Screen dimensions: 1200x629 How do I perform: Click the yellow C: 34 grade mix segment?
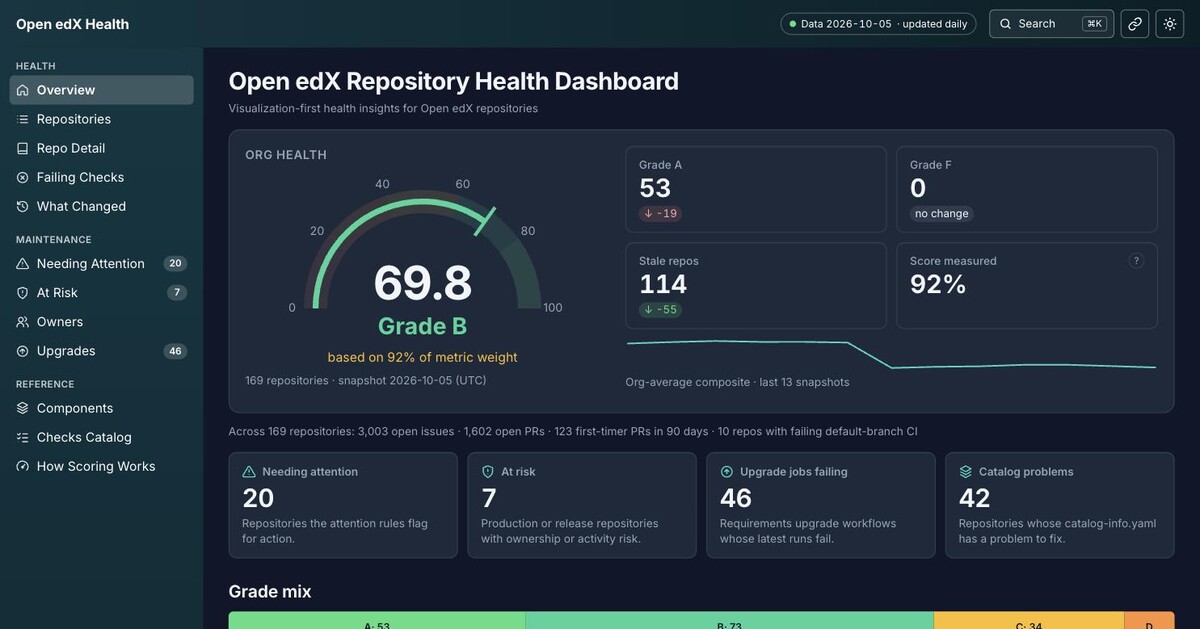pyautogui.click(x=1029, y=621)
